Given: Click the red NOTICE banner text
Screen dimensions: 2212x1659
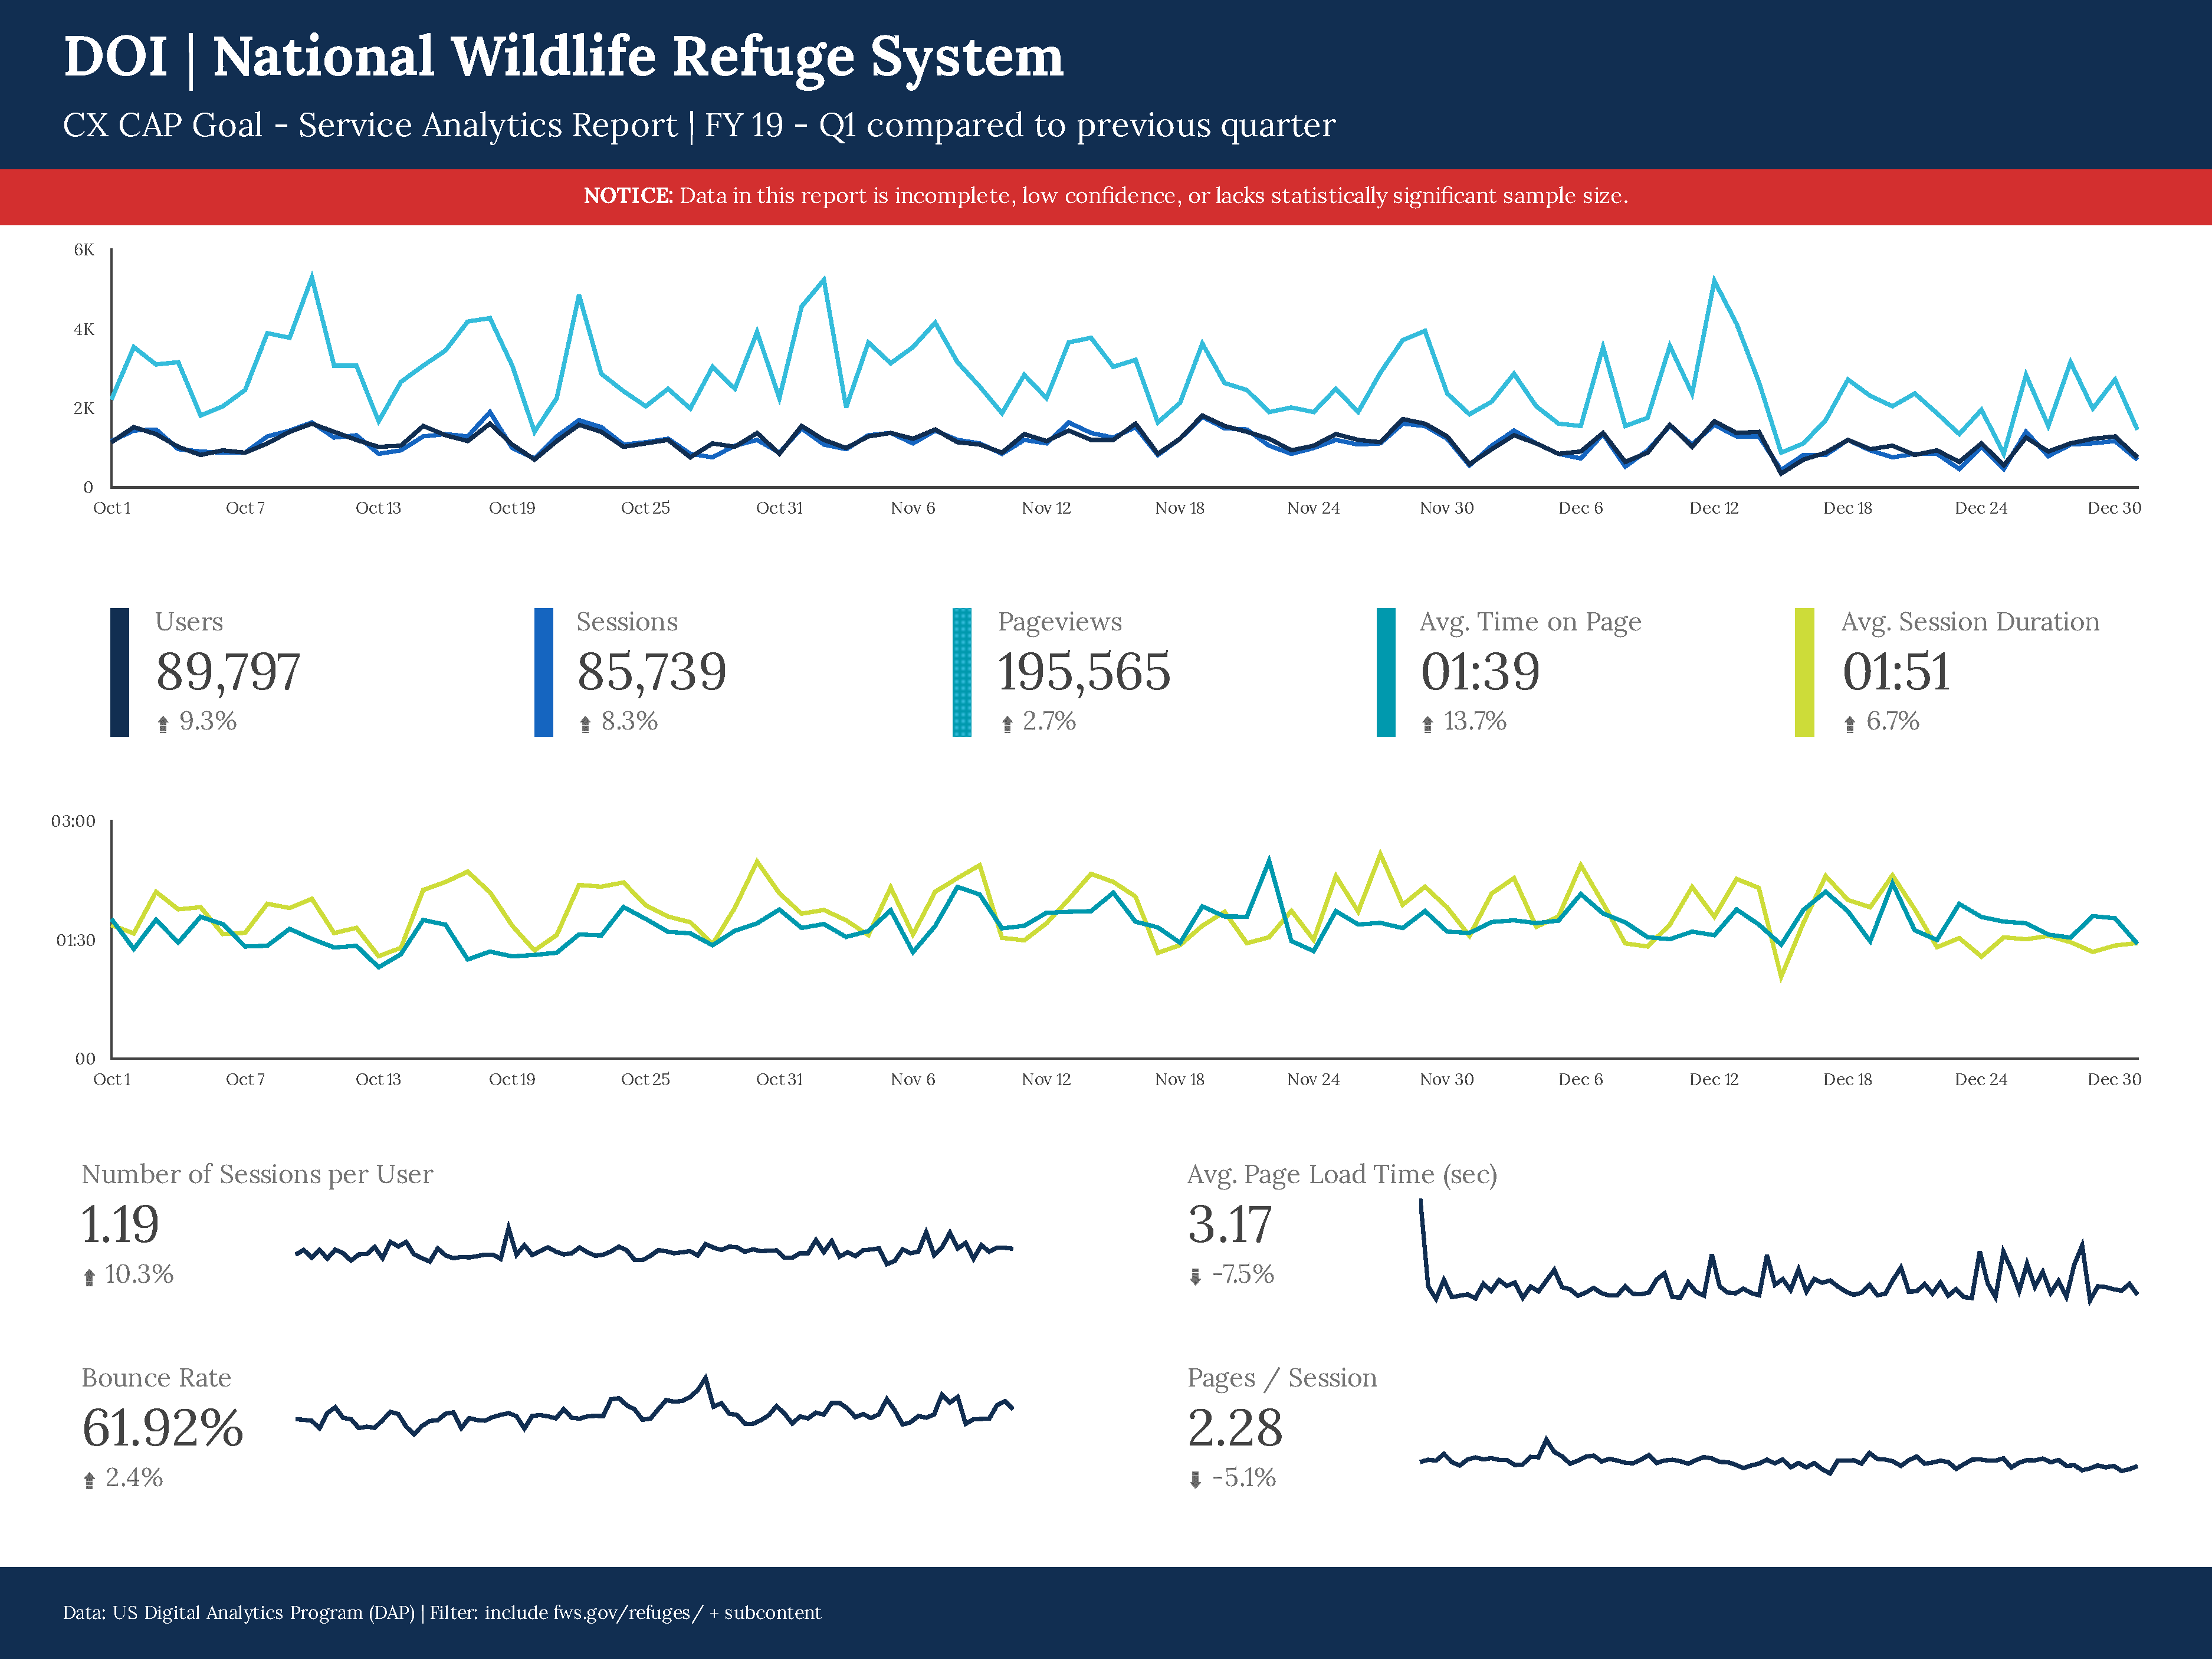Looking at the screenshot, I should coord(1106,196).
